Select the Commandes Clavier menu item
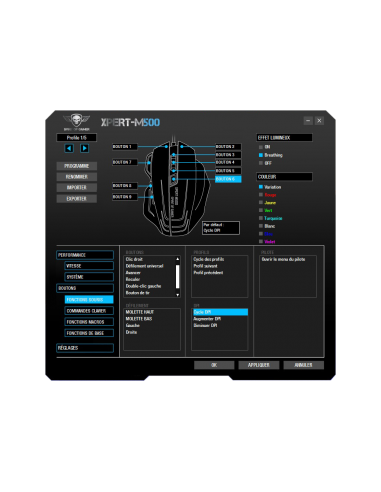 pos(89,311)
